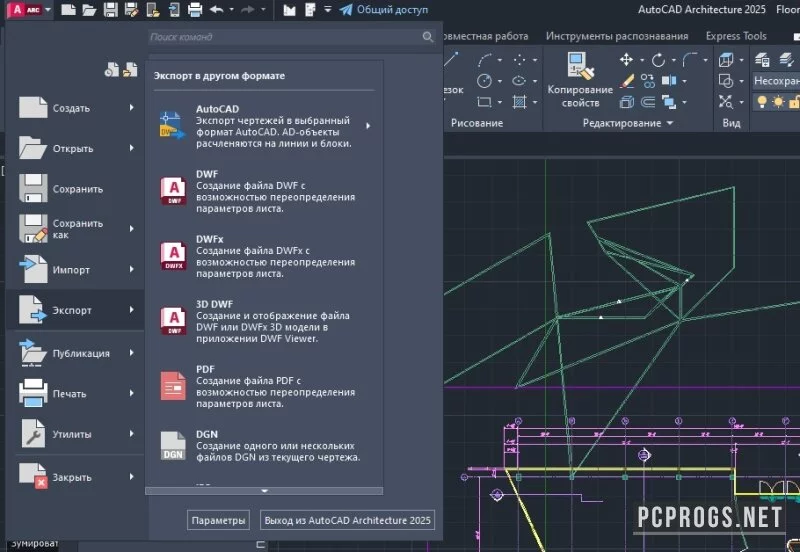
Task: Customize quick access toolbar dropdown
Action: [x=328, y=10]
